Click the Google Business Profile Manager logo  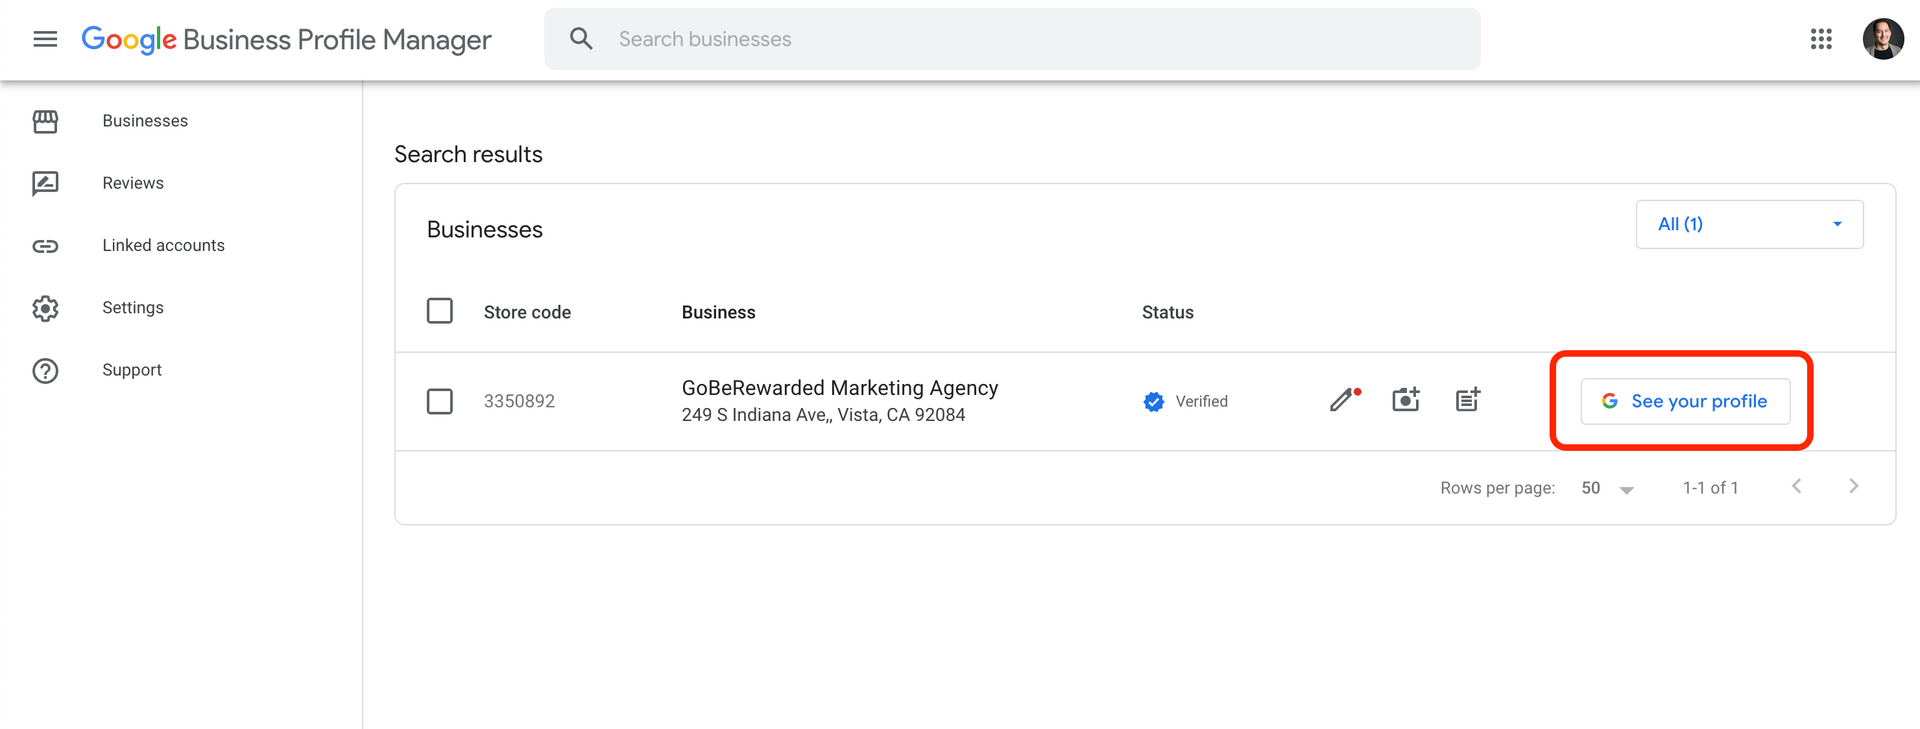[x=286, y=39]
